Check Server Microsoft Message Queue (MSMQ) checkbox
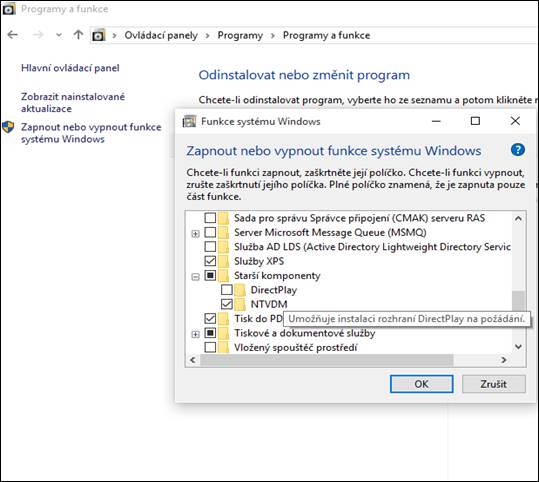539x482 pixels. click(x=210, y=232)
